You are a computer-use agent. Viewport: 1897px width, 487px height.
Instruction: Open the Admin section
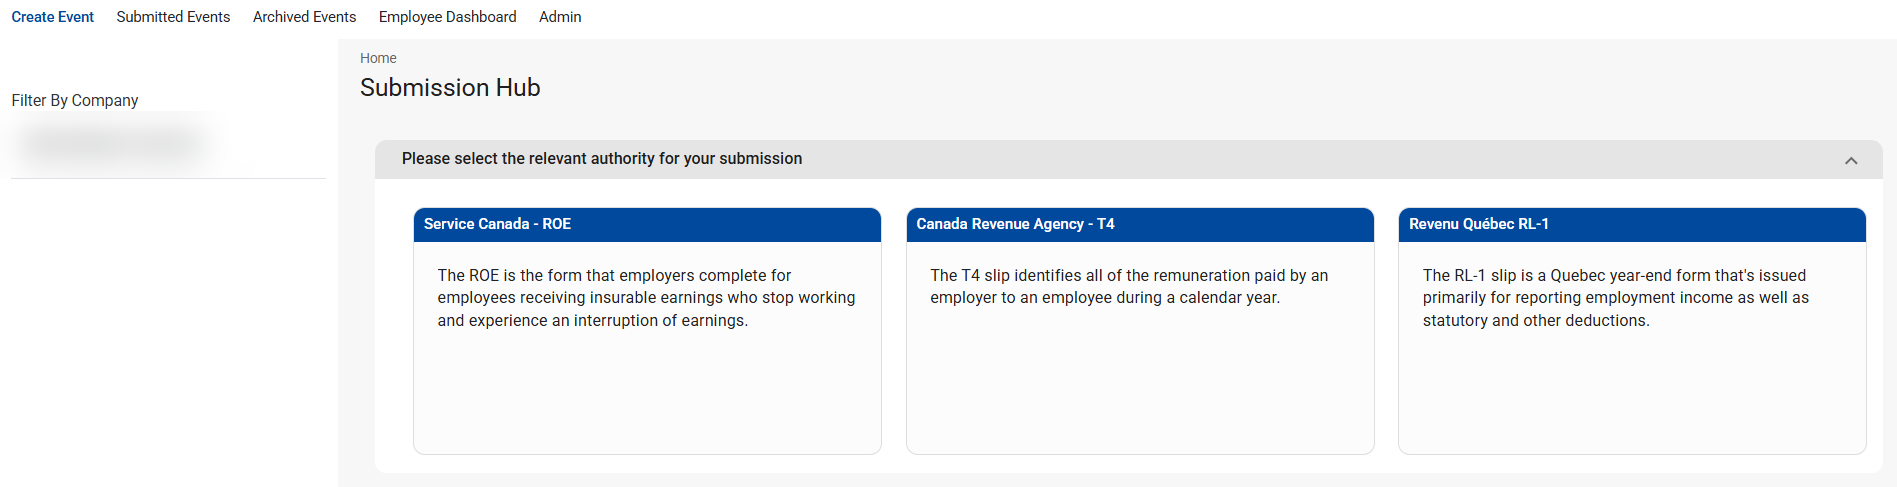point(560,17)
